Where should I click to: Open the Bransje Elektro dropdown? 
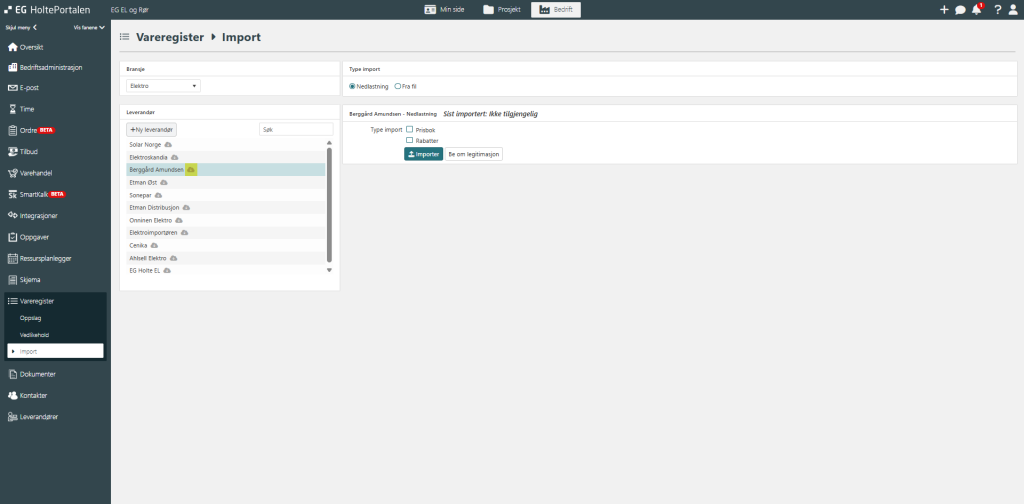click(x=164, y=86)
